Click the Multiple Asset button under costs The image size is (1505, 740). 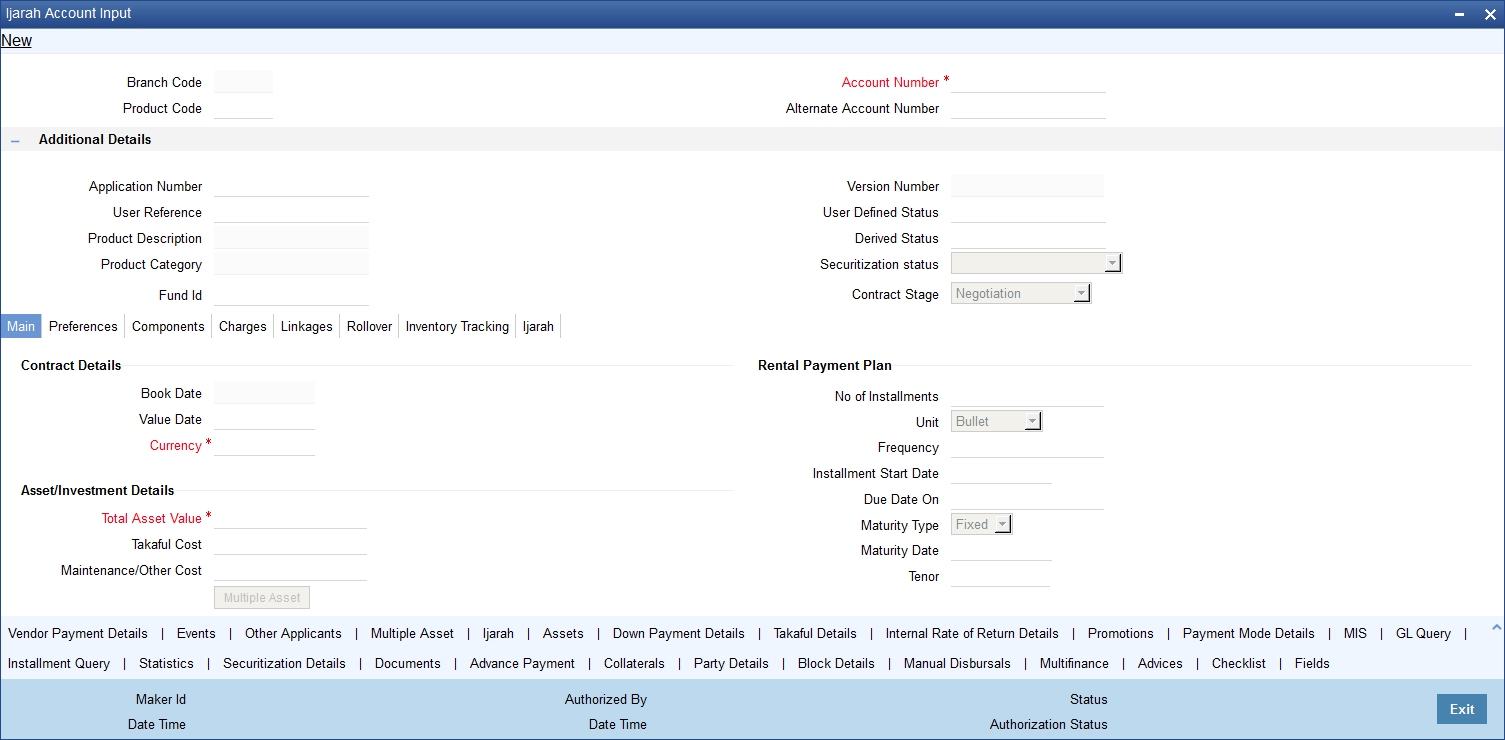point(262,598)
